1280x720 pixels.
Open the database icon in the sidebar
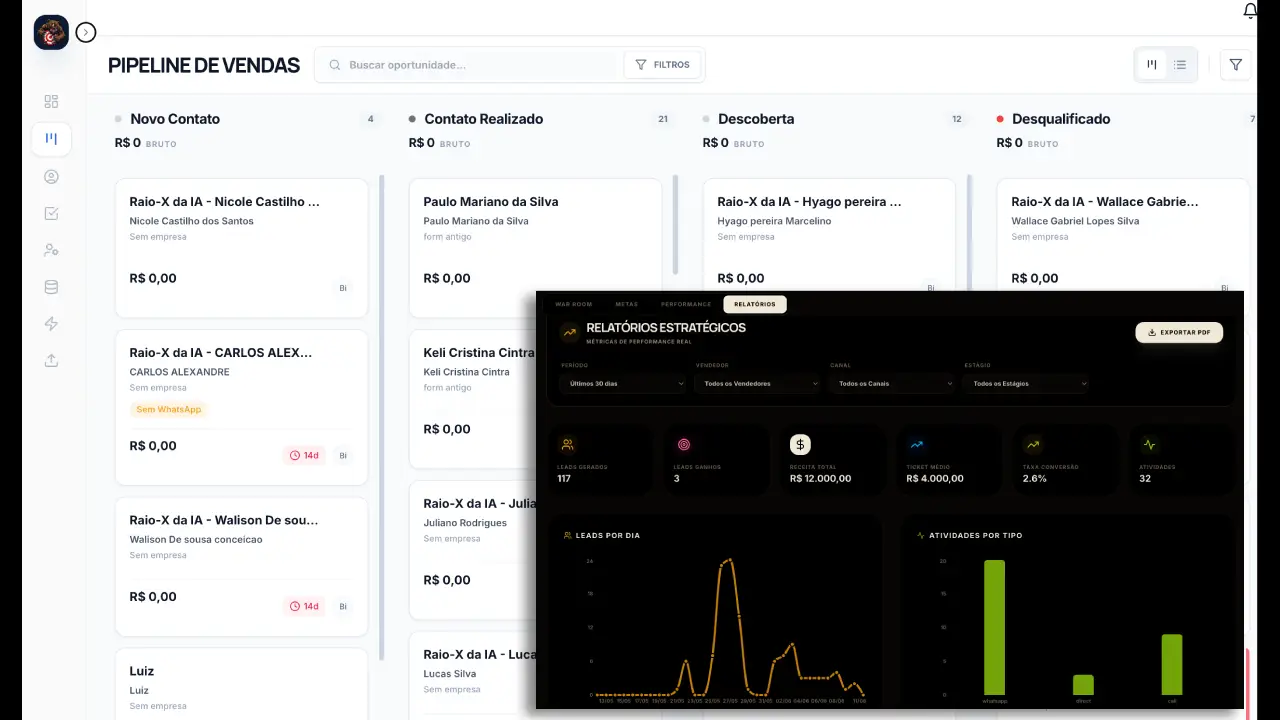click(51, 287)
